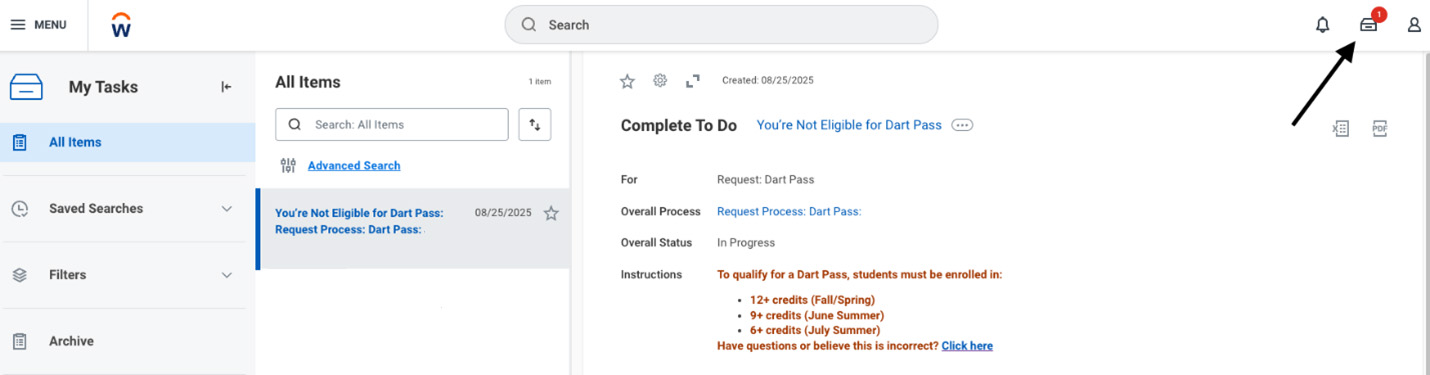Click the 9+ credits (June Summer) text
Screen dimensions: 1430x375
817,316
